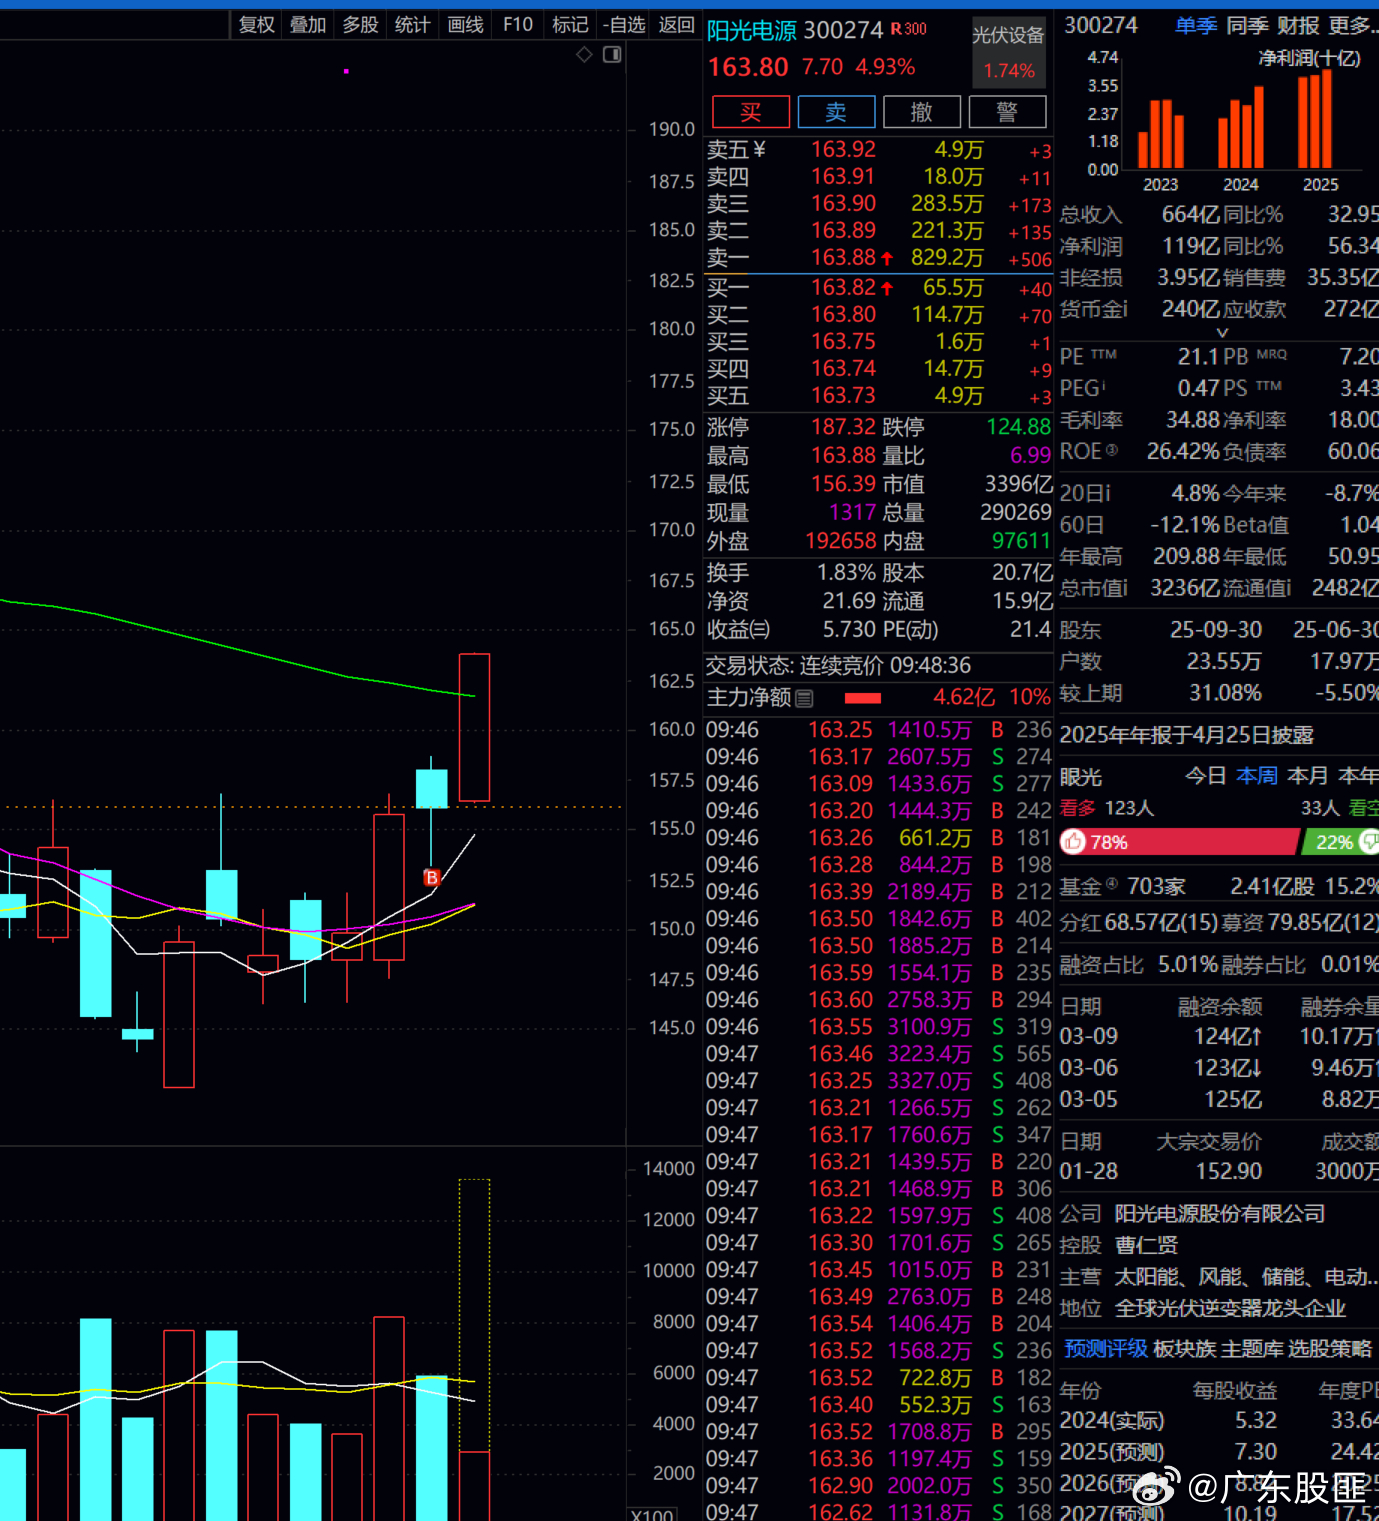Screen dimensions: 1379x1521
Task: Select 本月 in the 眼光 poll
Action: [1308, 776]
